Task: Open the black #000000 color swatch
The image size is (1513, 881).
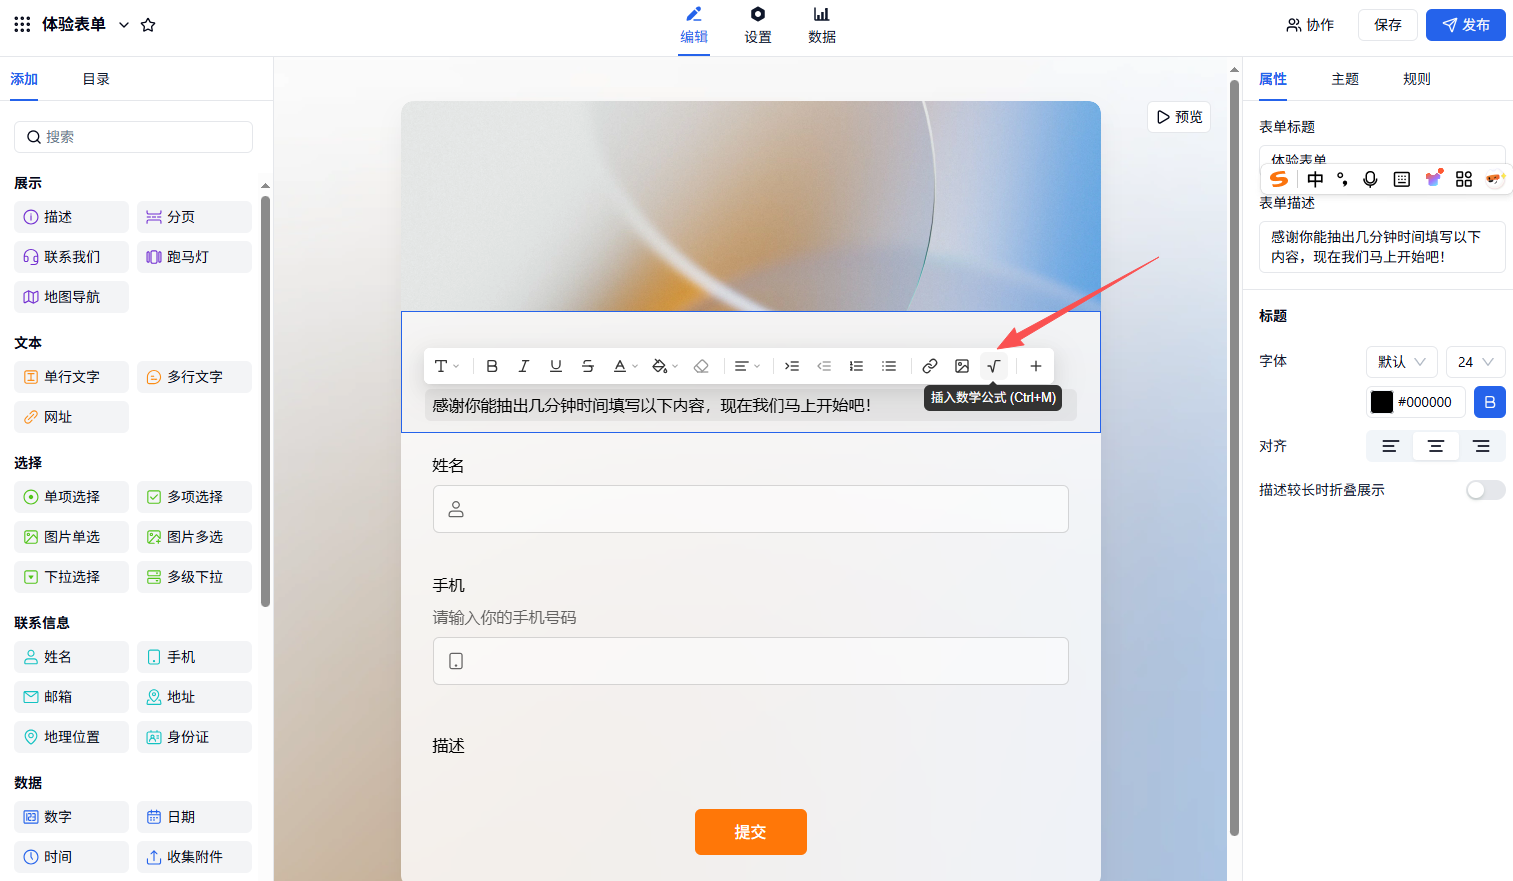Action: coord(1382,402)
